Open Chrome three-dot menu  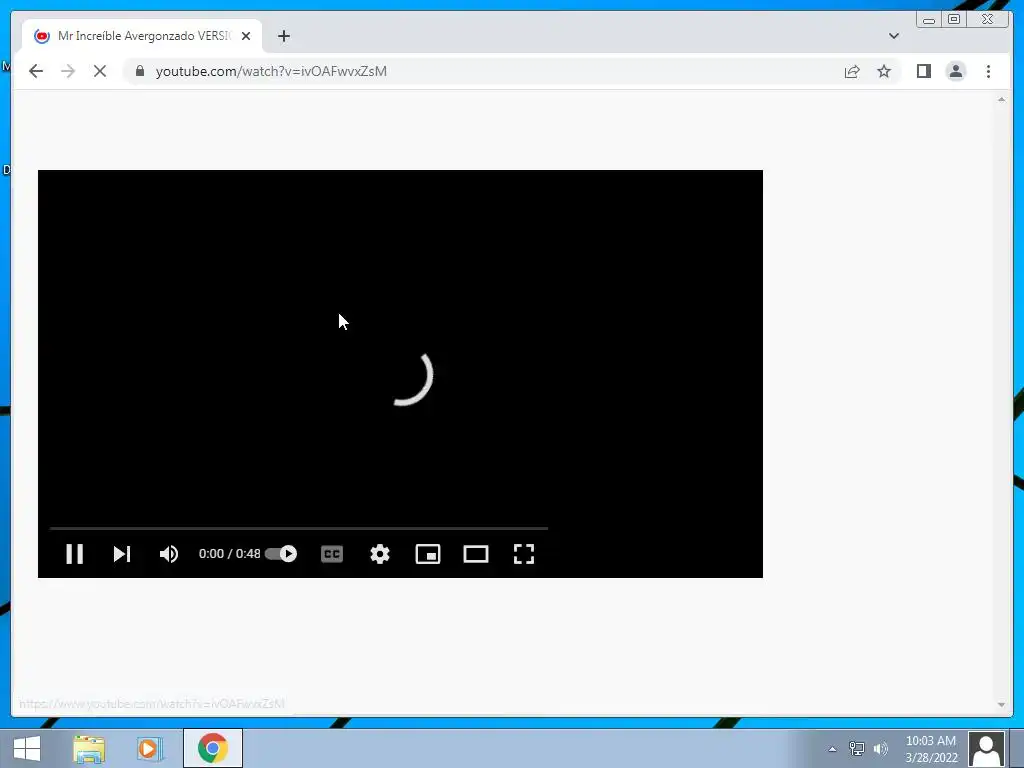988,71
